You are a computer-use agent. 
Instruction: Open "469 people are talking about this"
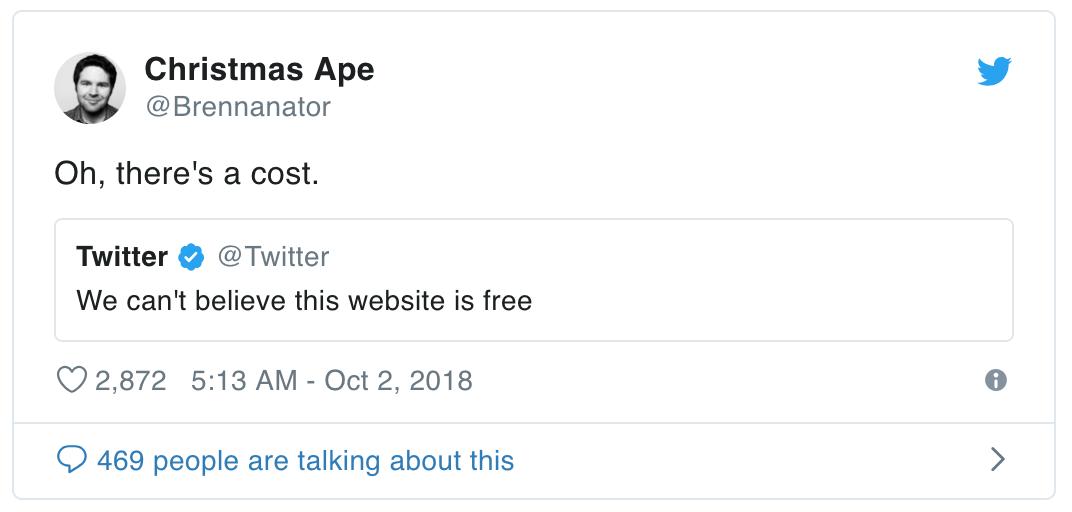click(x=305, y=461)
